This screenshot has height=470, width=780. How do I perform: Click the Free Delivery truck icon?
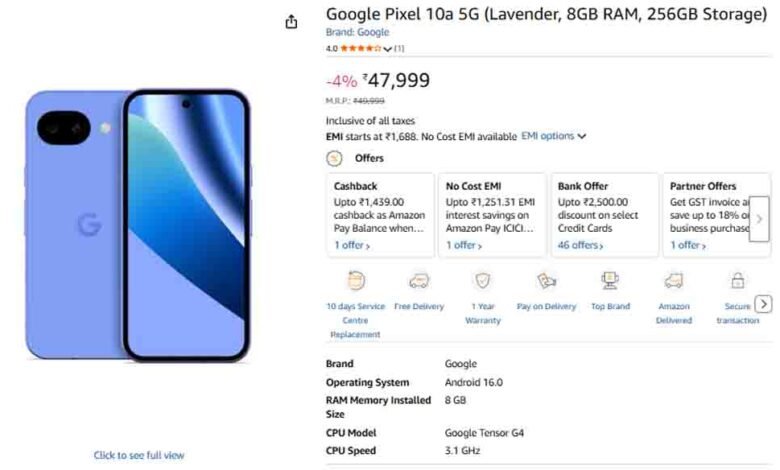(x=419, y=281)
